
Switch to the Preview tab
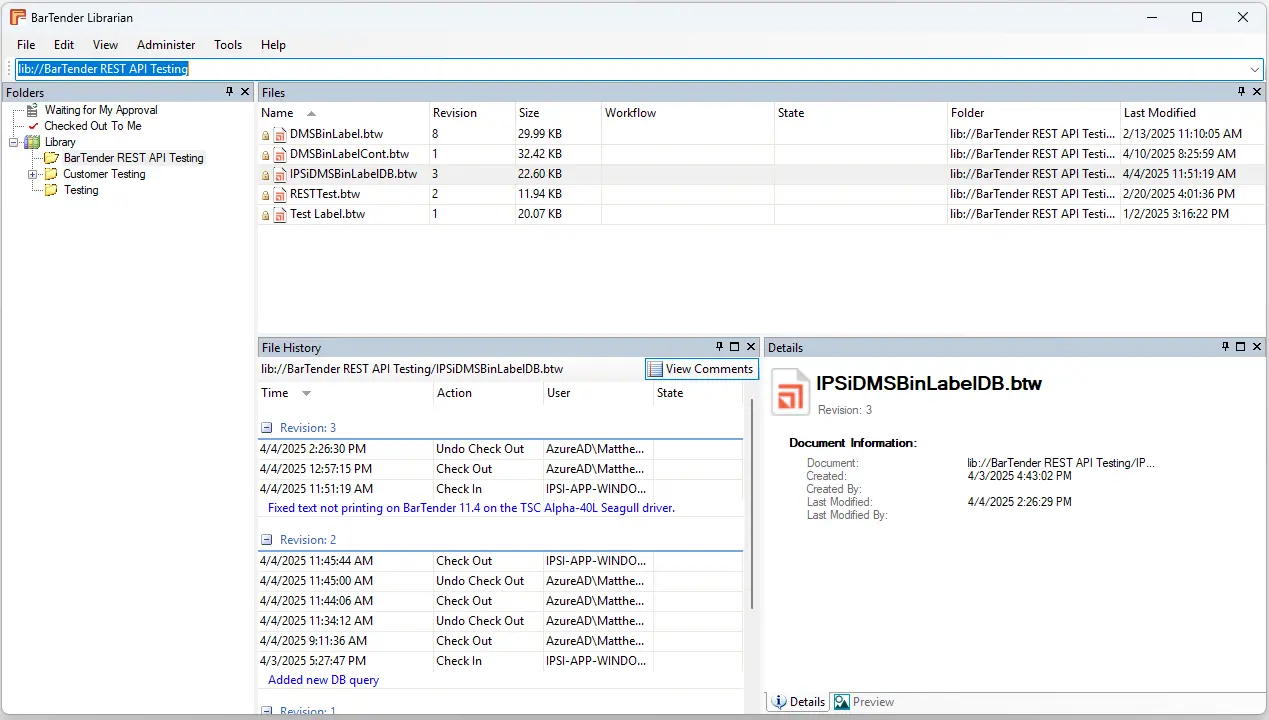[x=864, y=702]
